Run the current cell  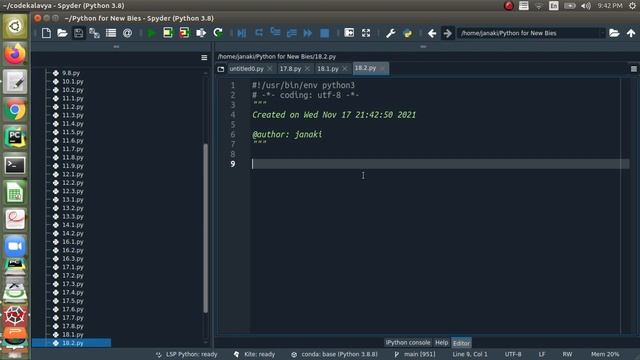point(168,33)
